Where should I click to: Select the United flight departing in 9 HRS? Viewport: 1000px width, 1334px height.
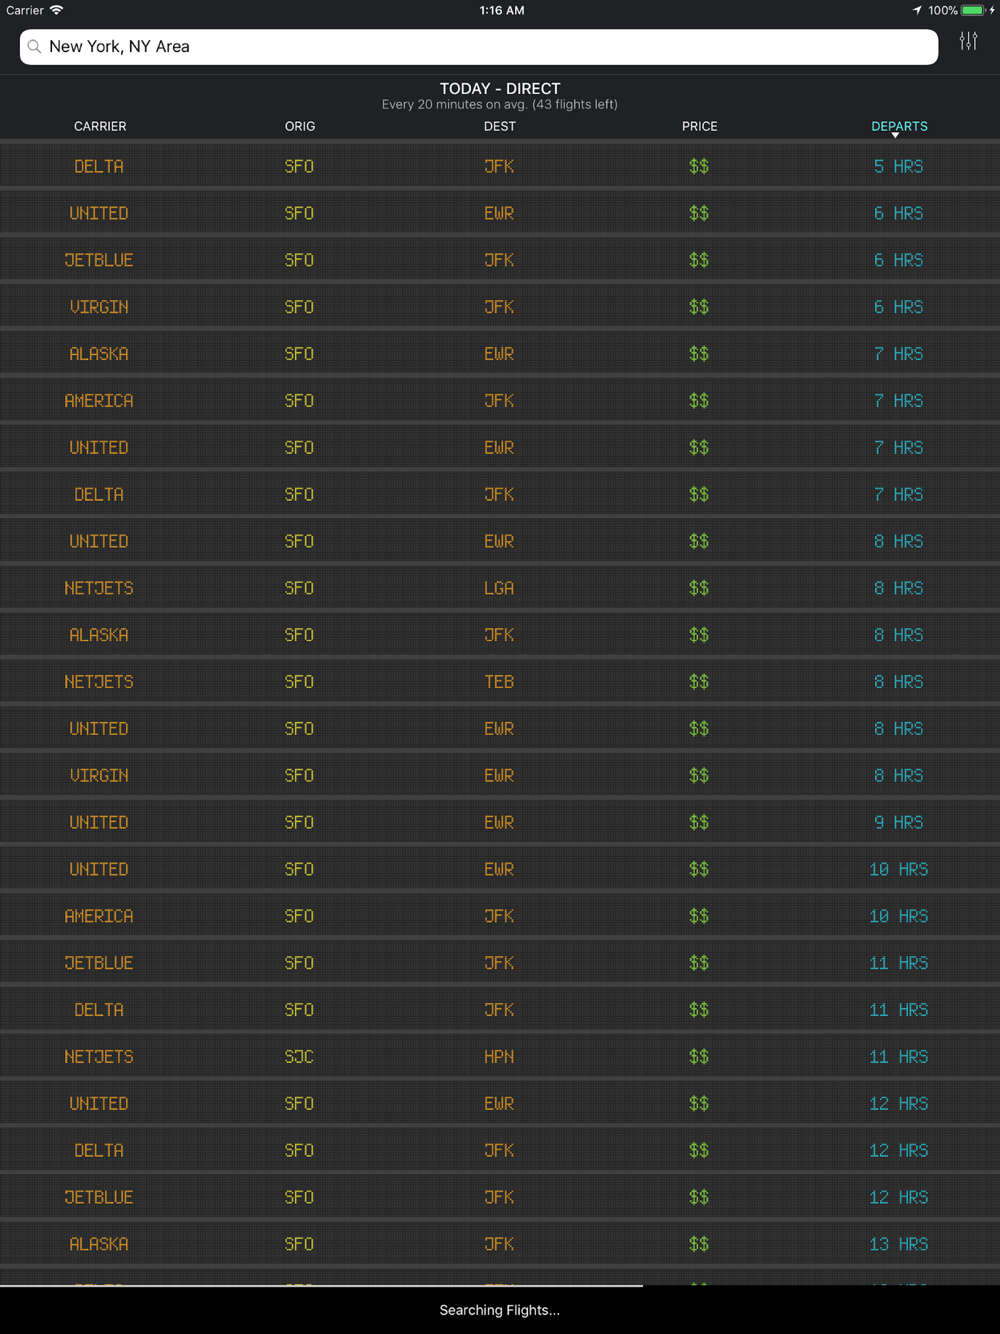pos(500,822)
